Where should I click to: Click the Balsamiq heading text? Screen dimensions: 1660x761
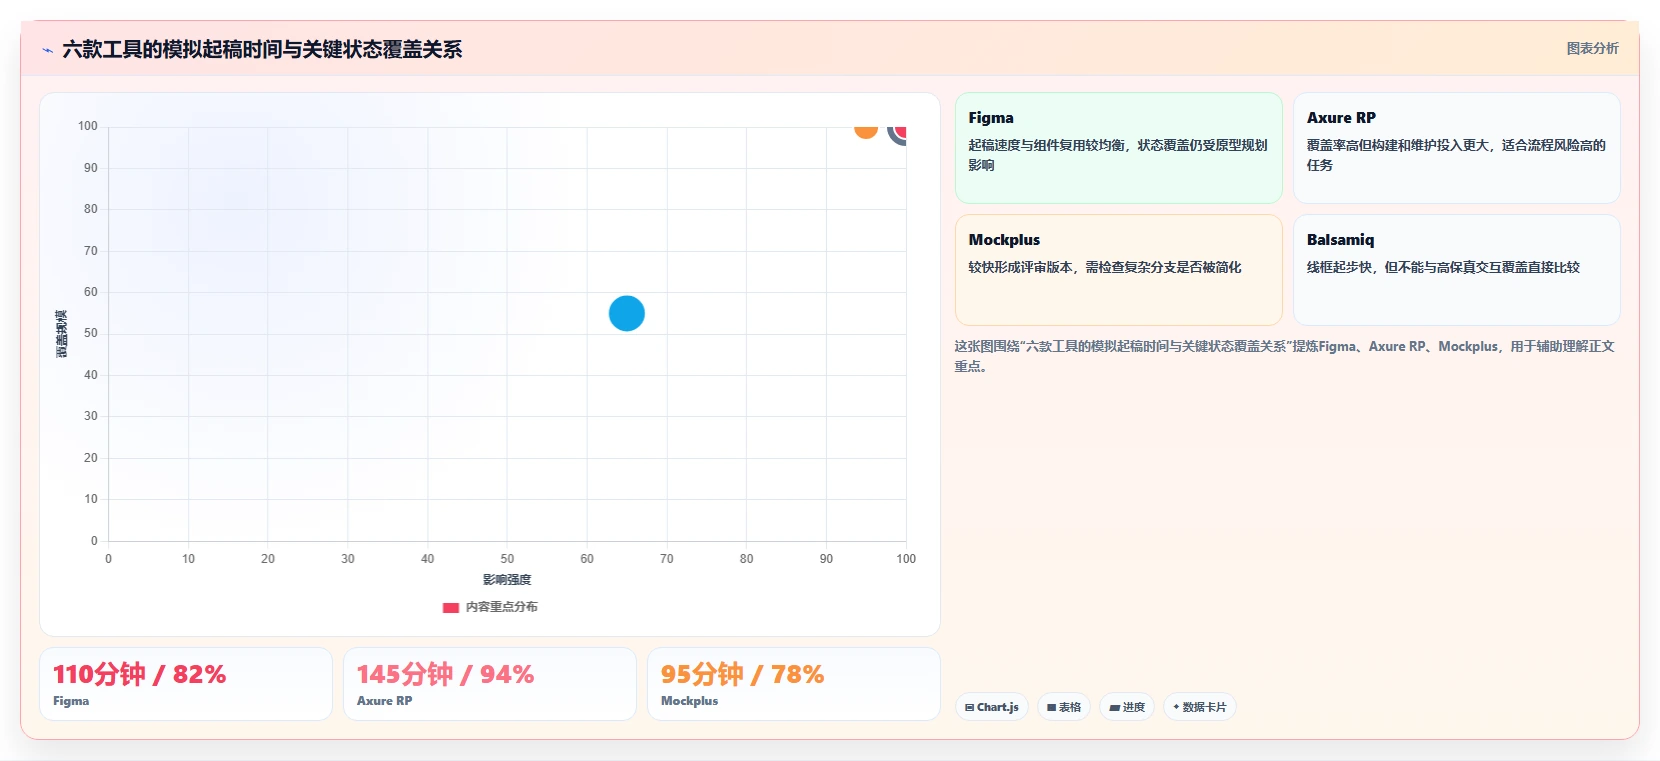[x=1340, y=240]
